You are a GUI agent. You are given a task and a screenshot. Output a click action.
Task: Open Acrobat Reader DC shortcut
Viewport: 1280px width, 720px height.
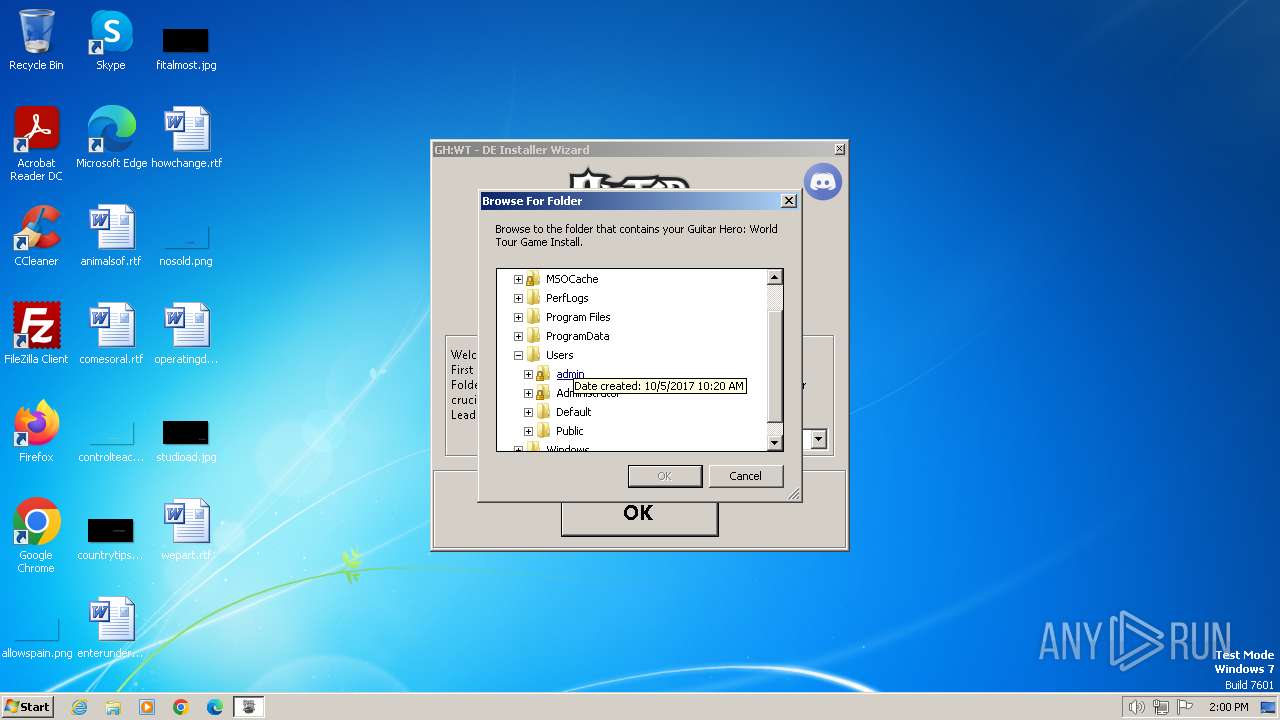(36, 143)
